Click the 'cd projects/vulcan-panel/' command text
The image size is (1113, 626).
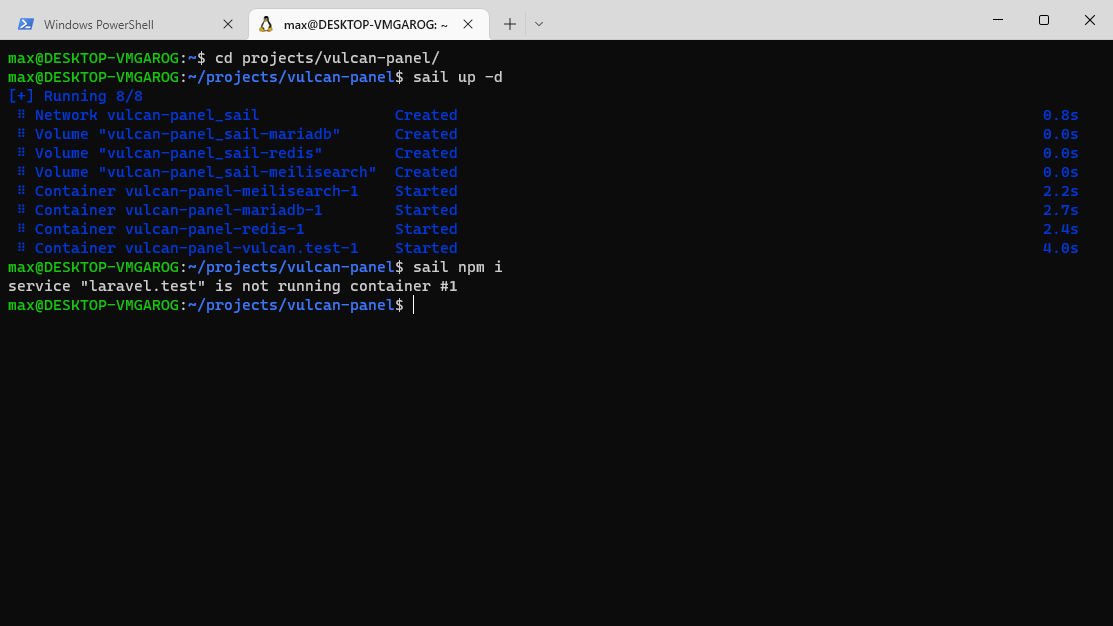coord(327,58)
